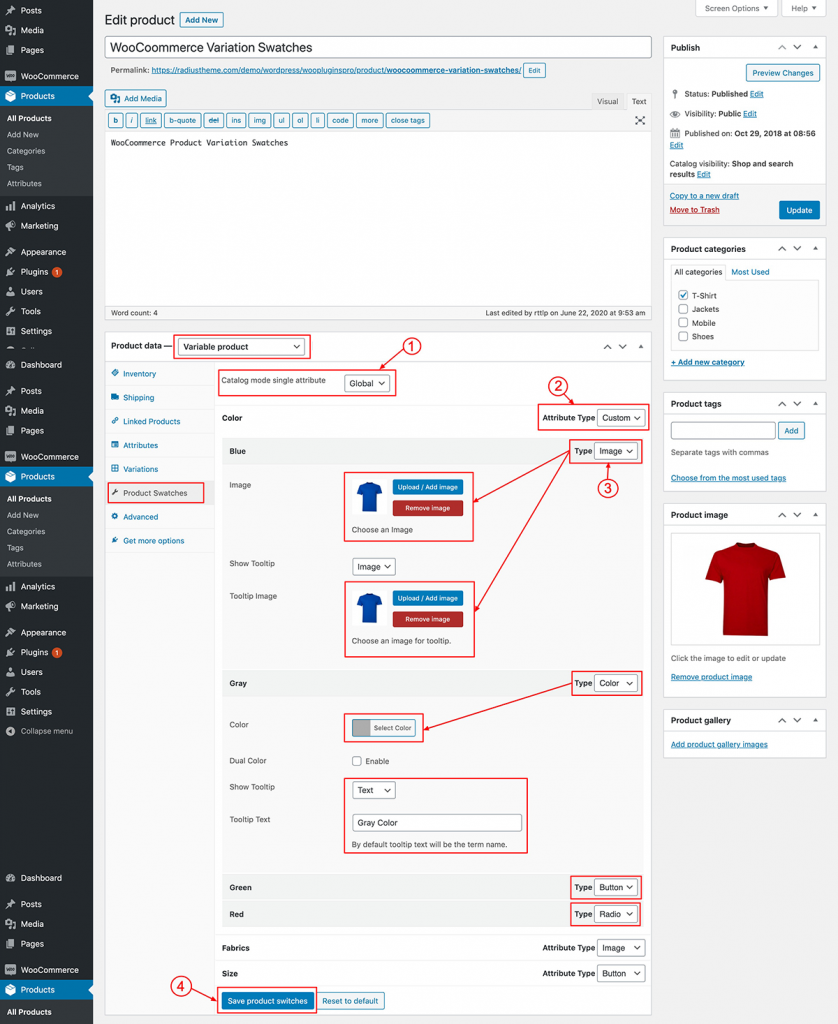Click the calendar icon beside Published on
The image size is (838, 1024).
pyautogui.click(x=675, y=133)
